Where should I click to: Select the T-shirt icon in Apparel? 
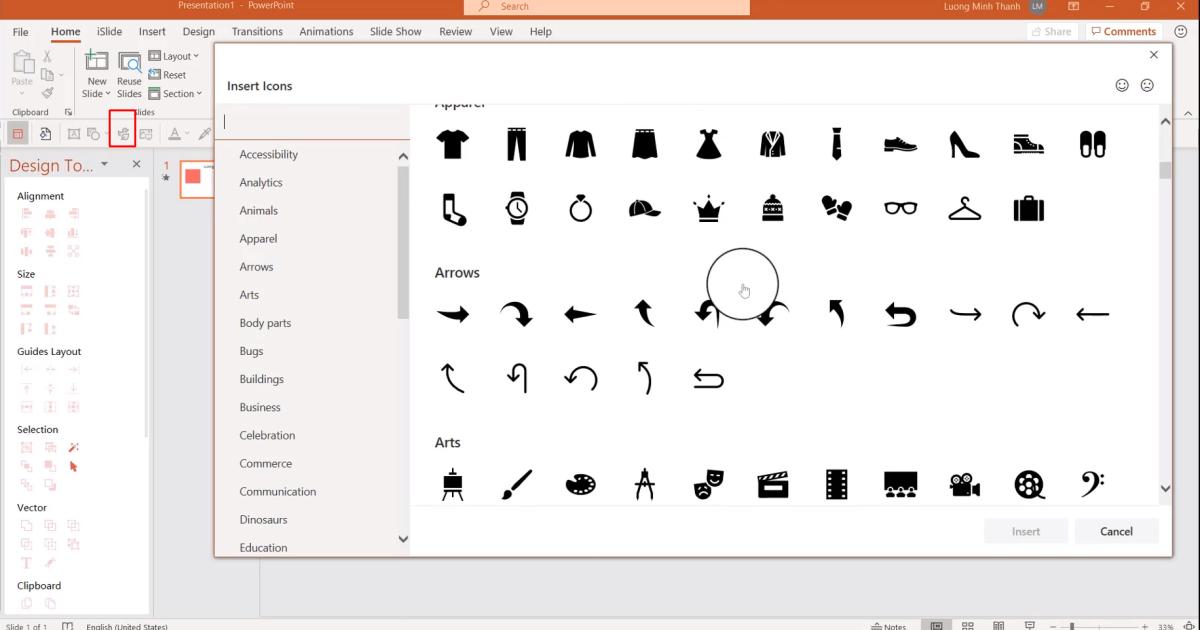pyautogui.click(x=452, y=143)
